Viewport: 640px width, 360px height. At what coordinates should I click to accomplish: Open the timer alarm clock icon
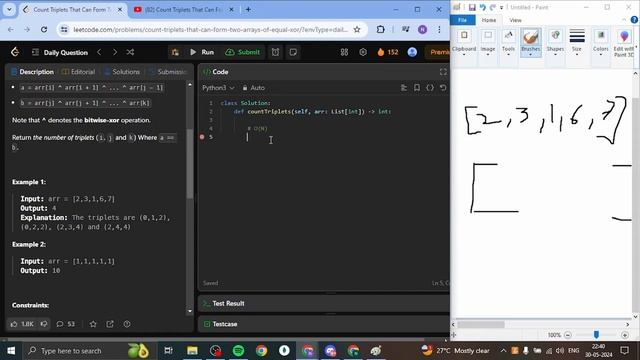point(276,52)
